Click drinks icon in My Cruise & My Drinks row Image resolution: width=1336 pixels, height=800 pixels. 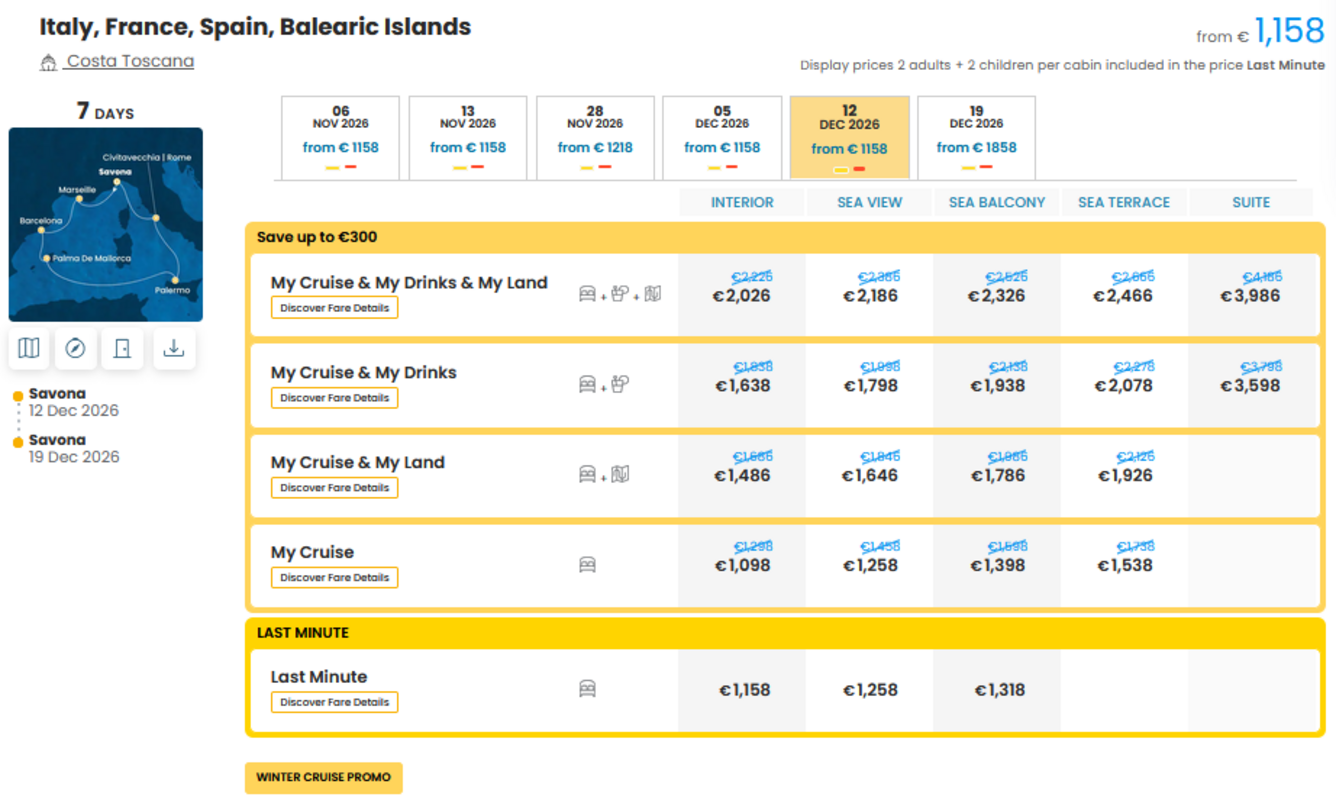(620, 384)
